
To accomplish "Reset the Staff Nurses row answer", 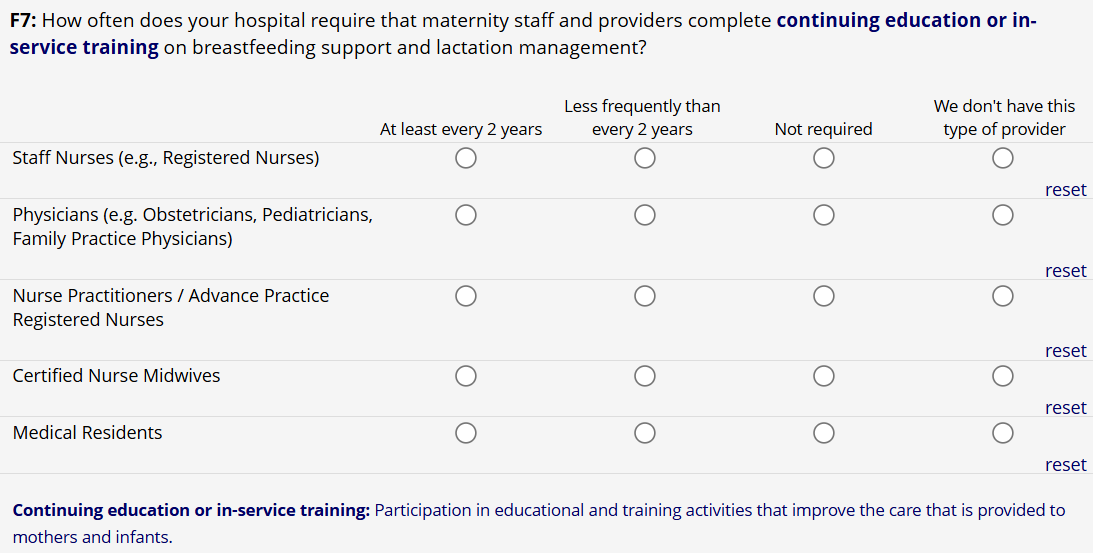I will 1065,190.
